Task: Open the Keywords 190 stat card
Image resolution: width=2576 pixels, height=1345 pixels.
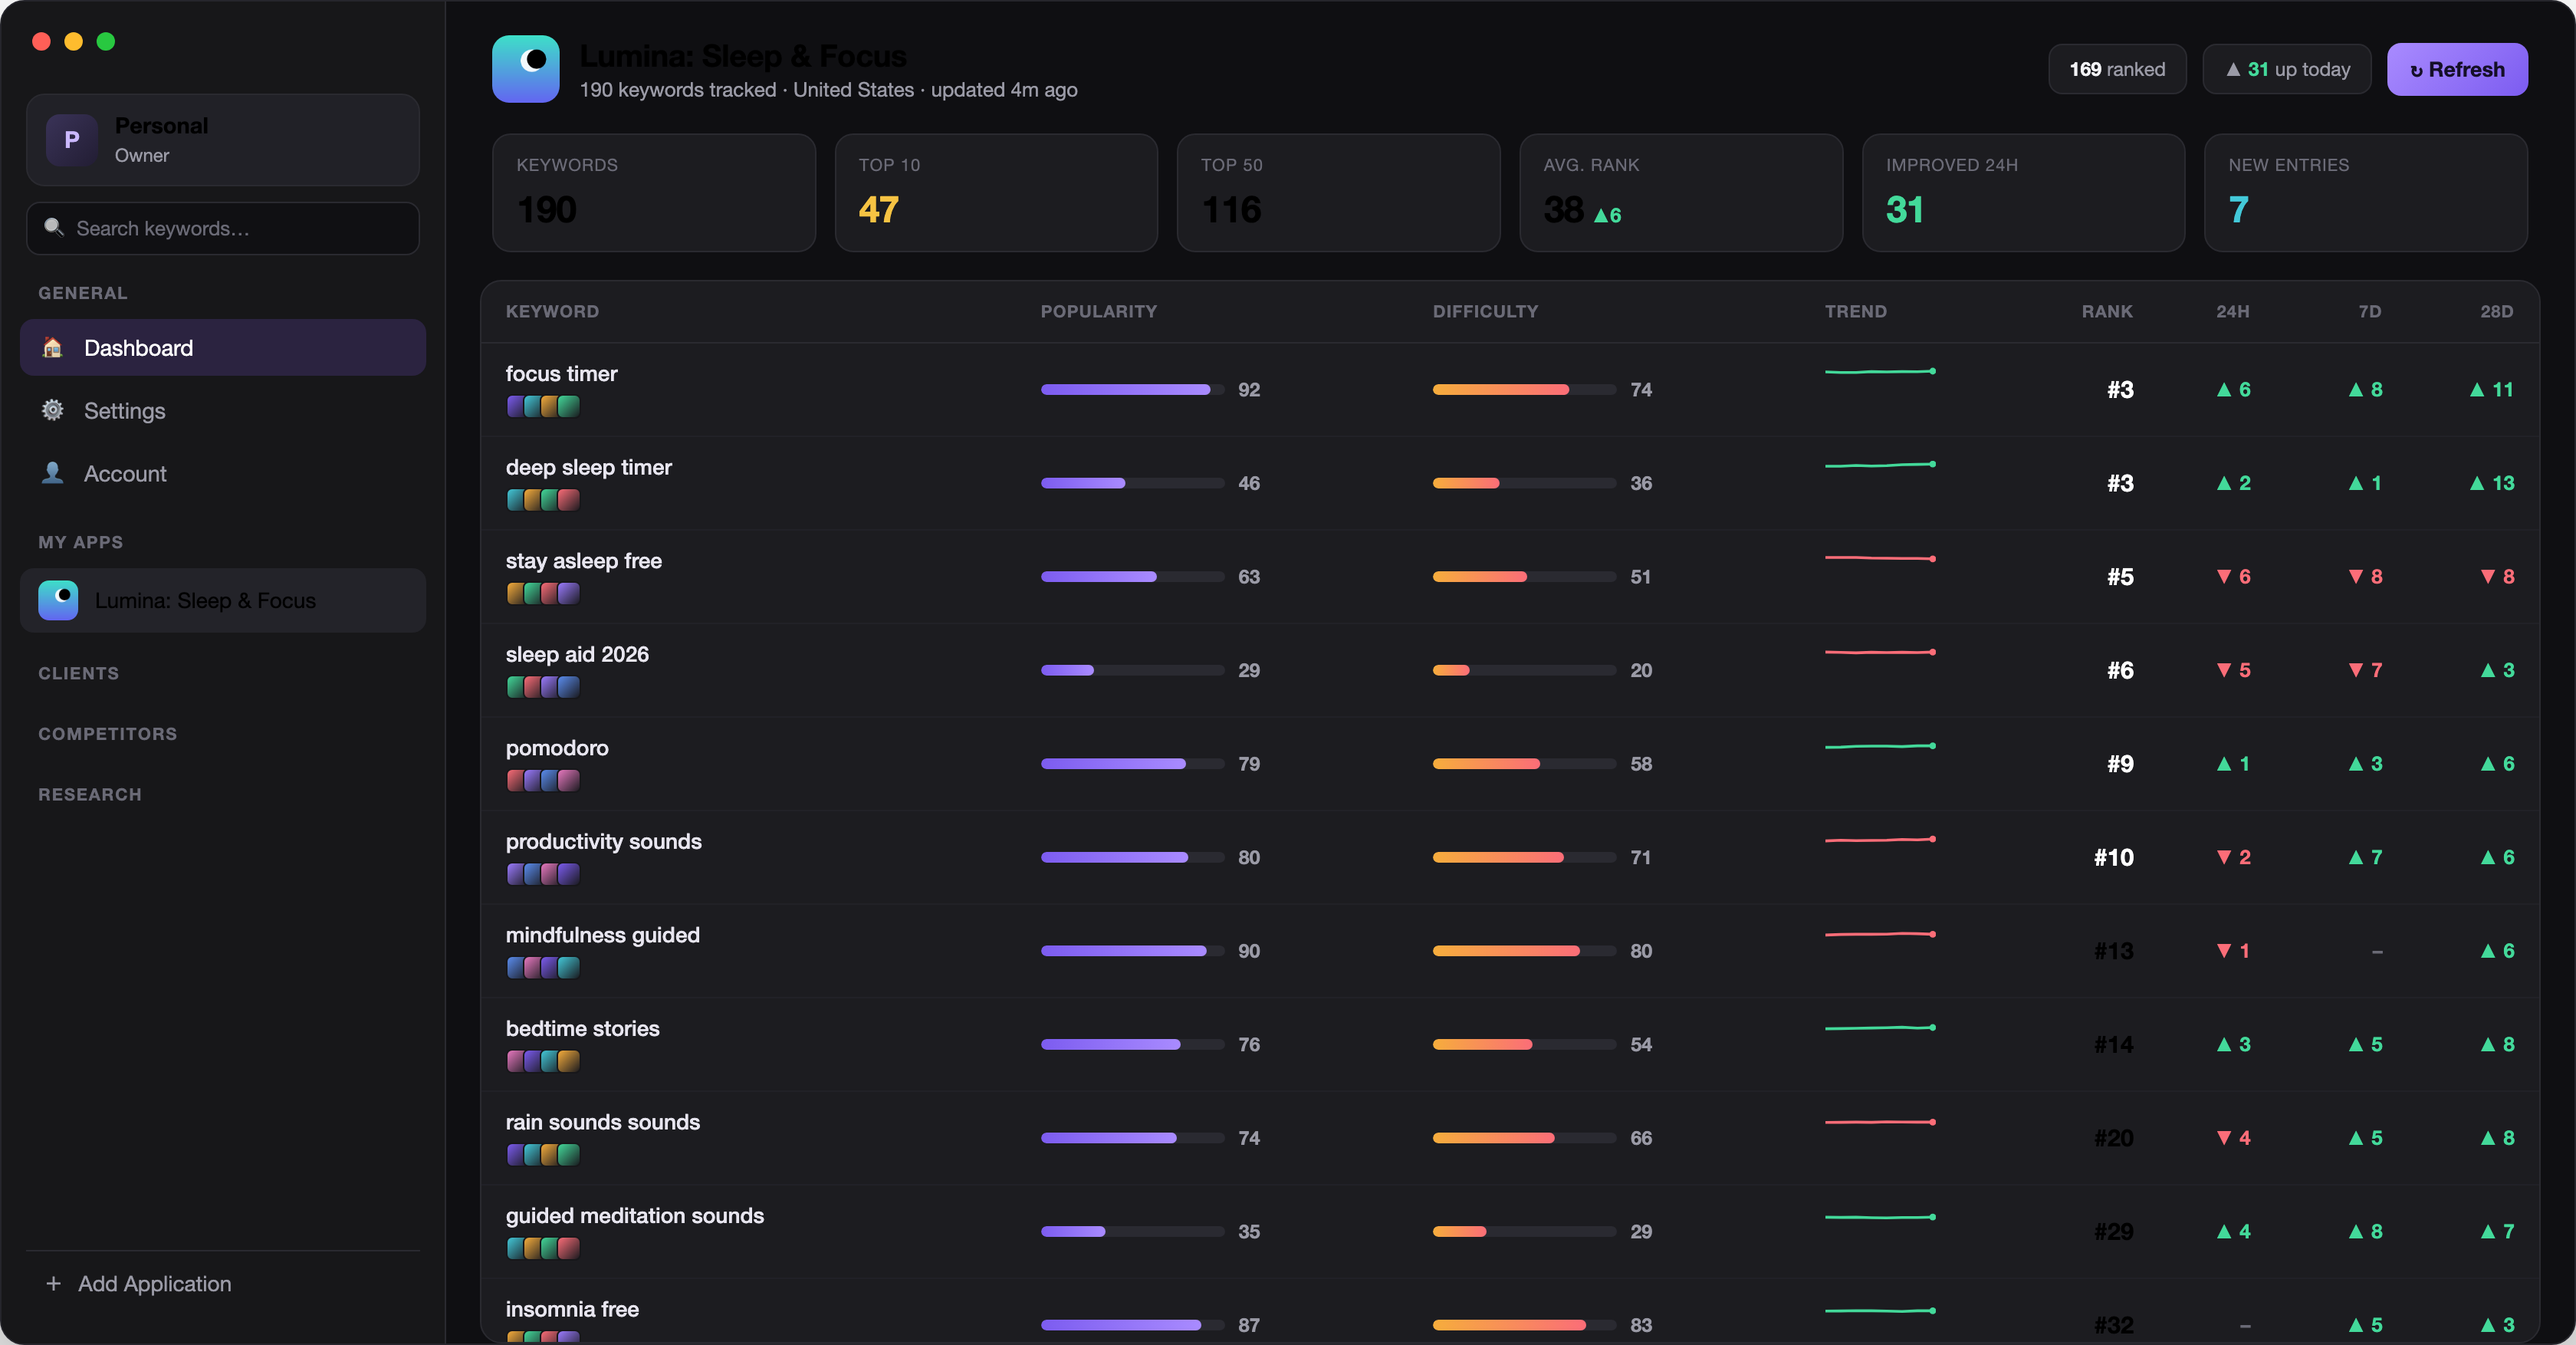Action: 654,193
